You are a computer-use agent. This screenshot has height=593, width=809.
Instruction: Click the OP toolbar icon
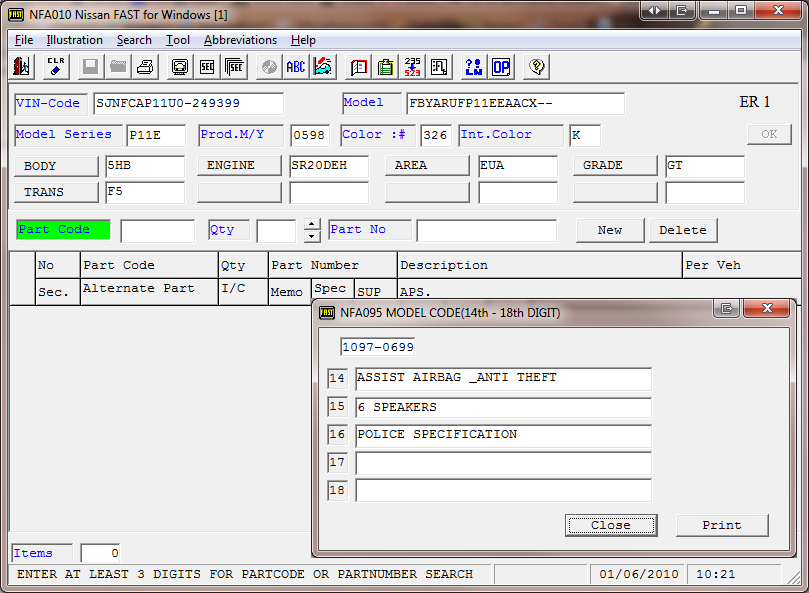(501, 67)
